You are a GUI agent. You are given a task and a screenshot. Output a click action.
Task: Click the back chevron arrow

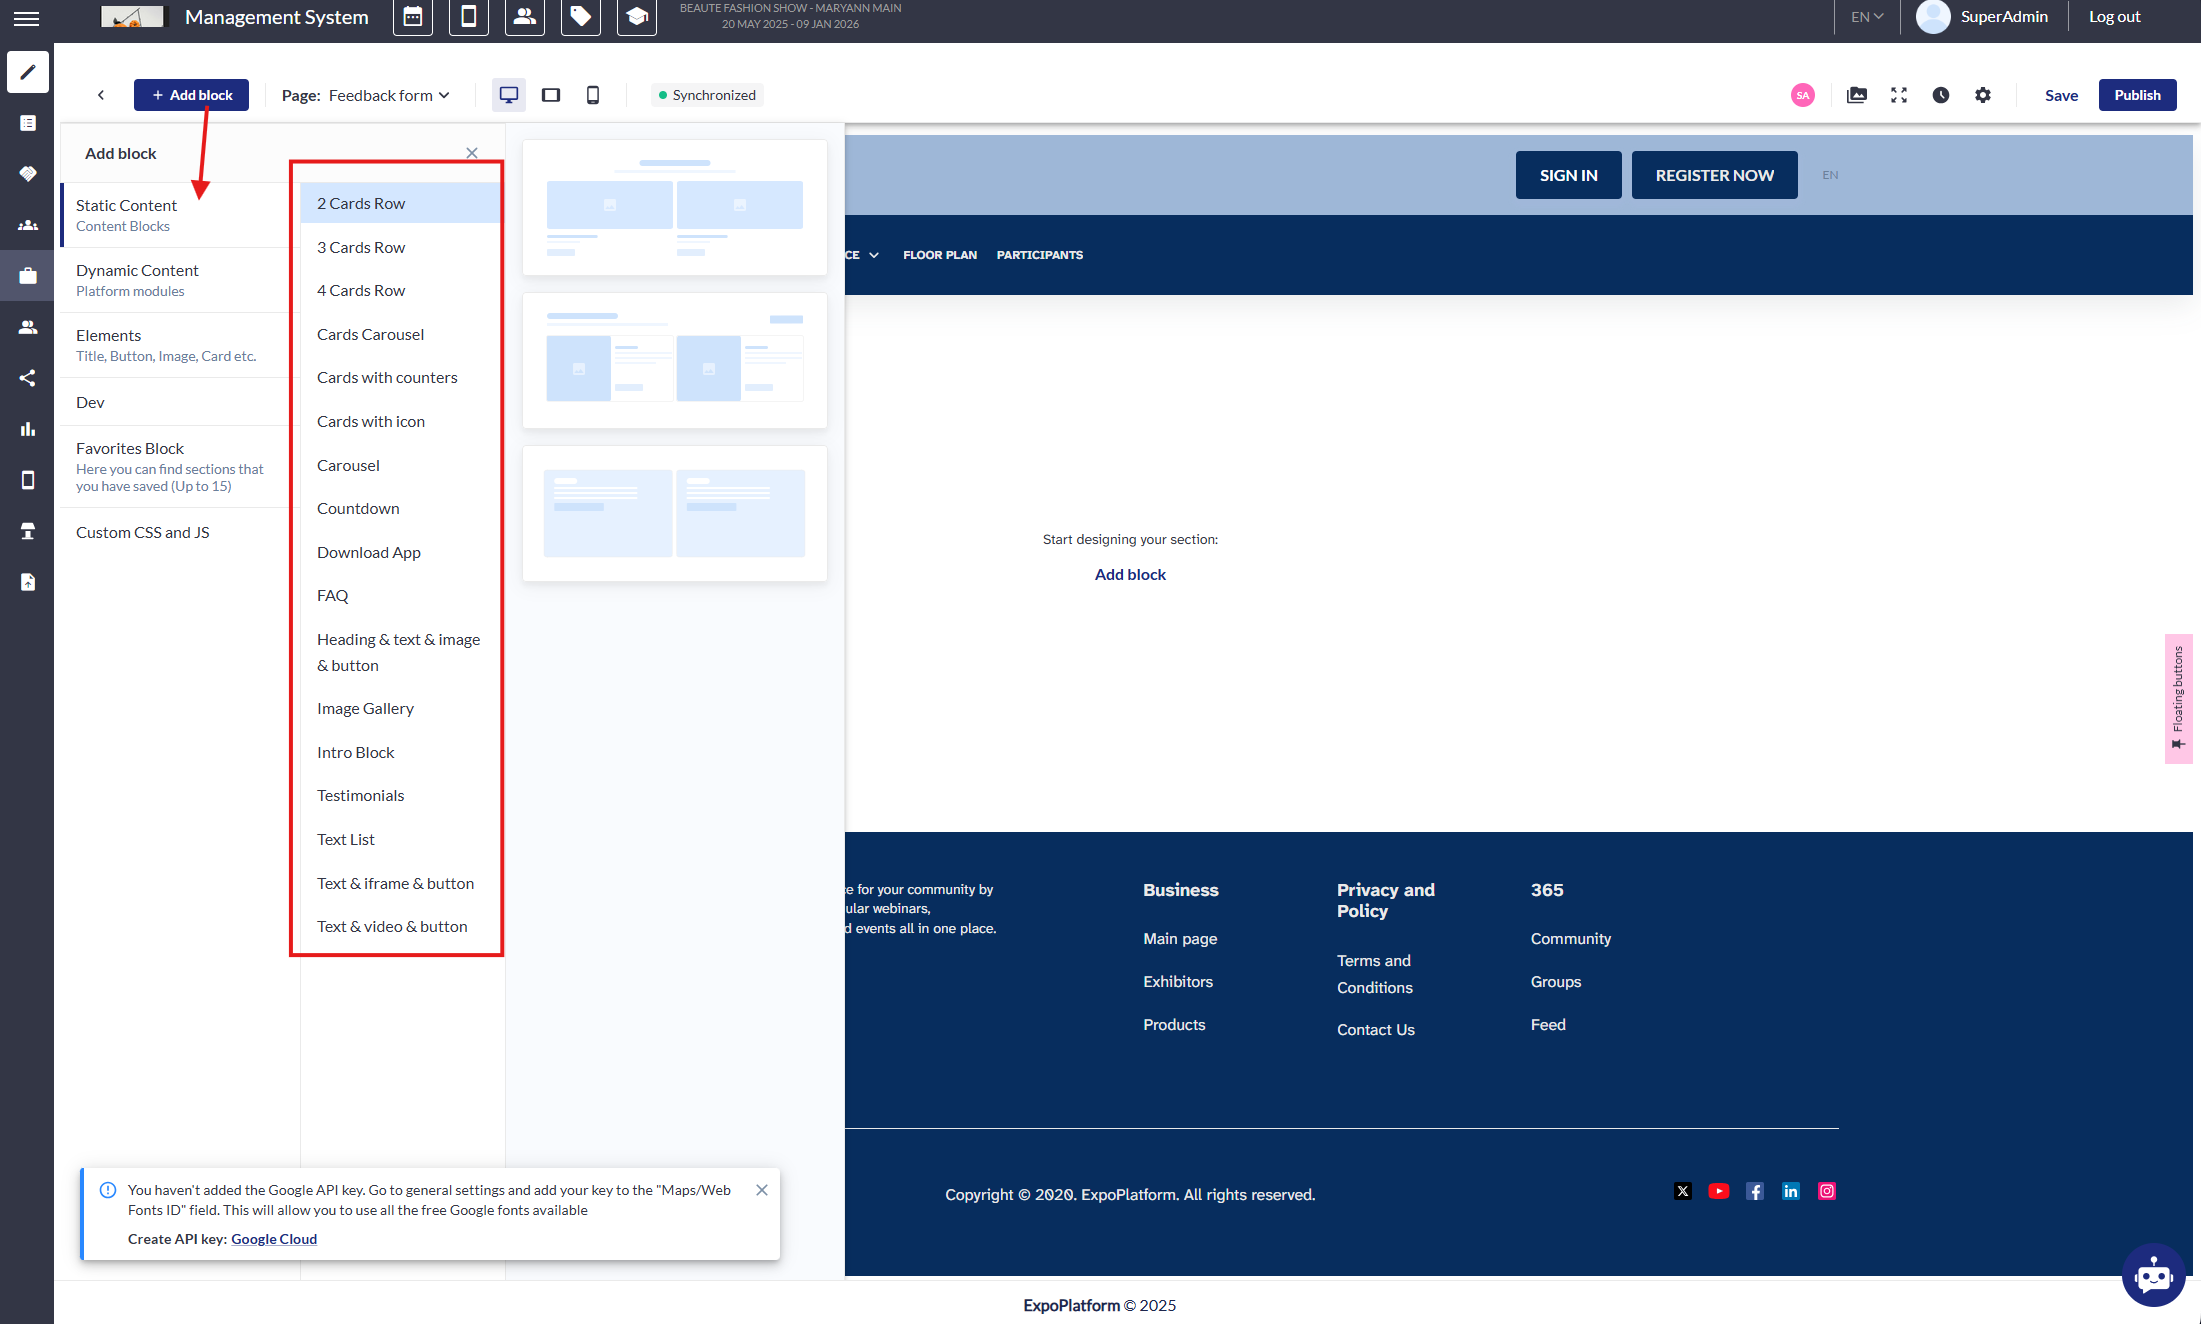point(101,95)
